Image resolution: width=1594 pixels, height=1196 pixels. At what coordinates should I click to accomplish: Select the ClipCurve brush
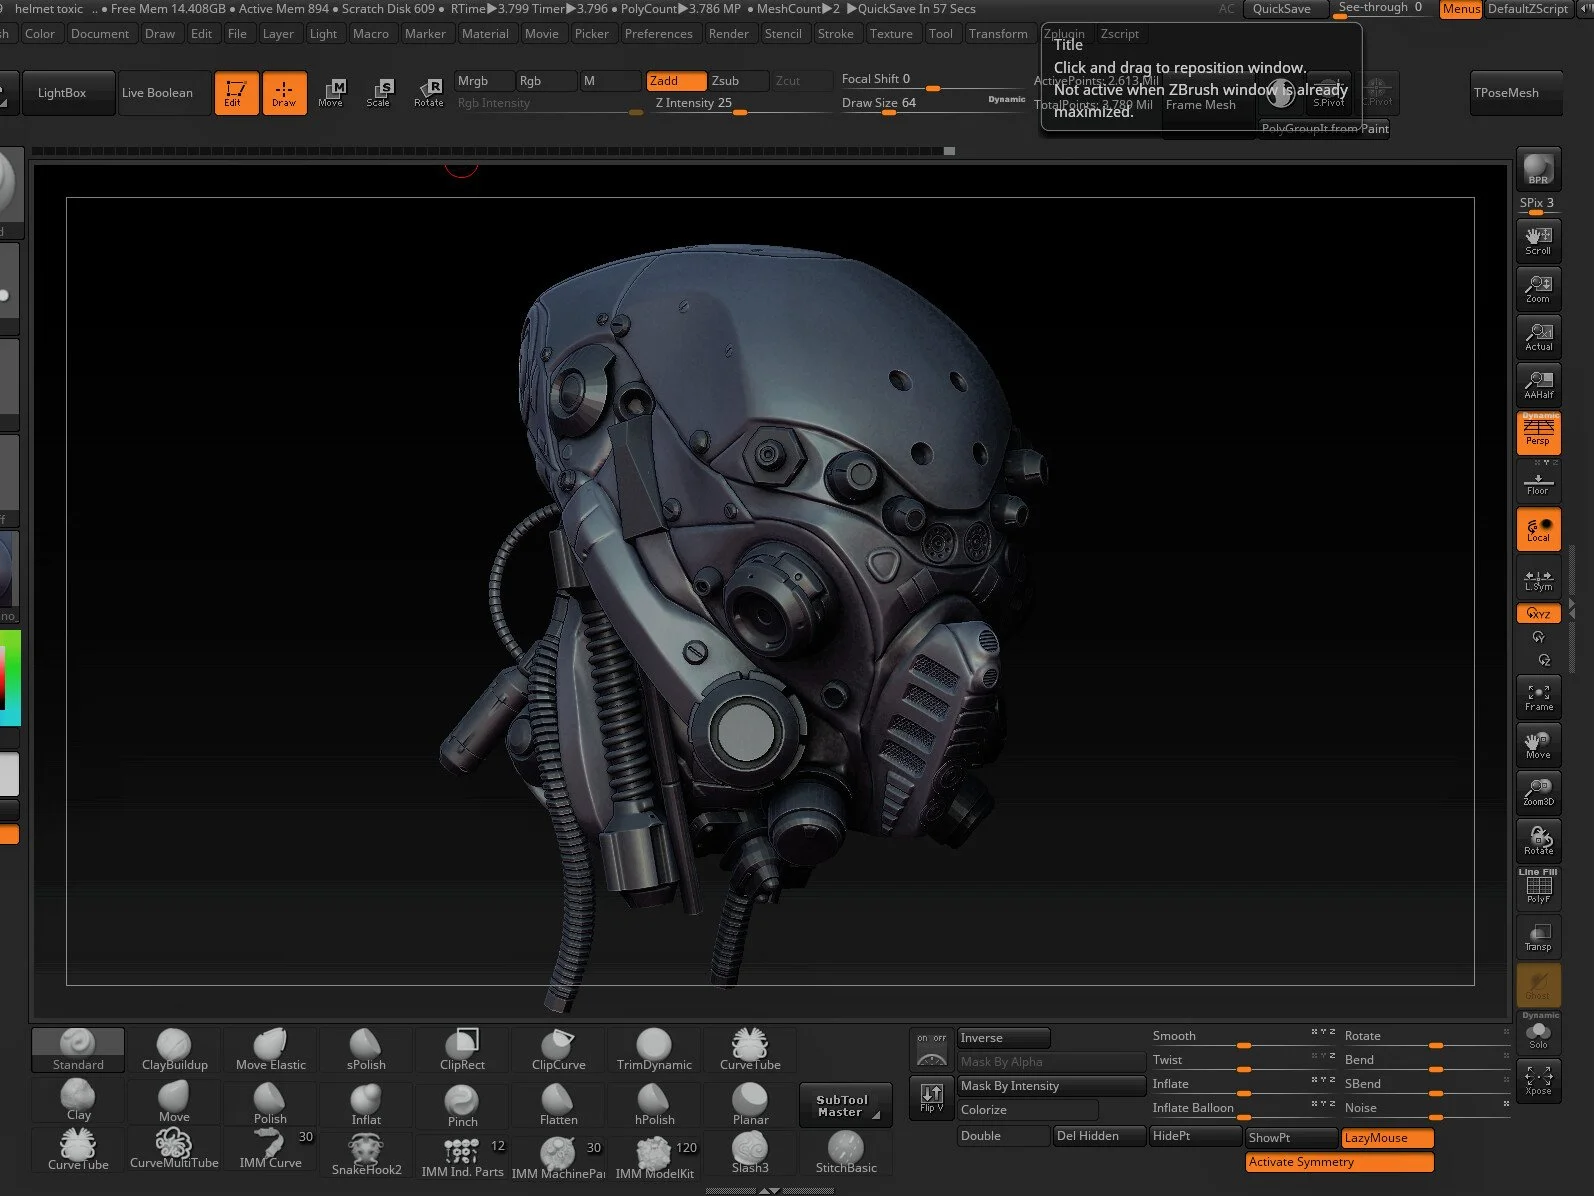[x=558, y=1049]
